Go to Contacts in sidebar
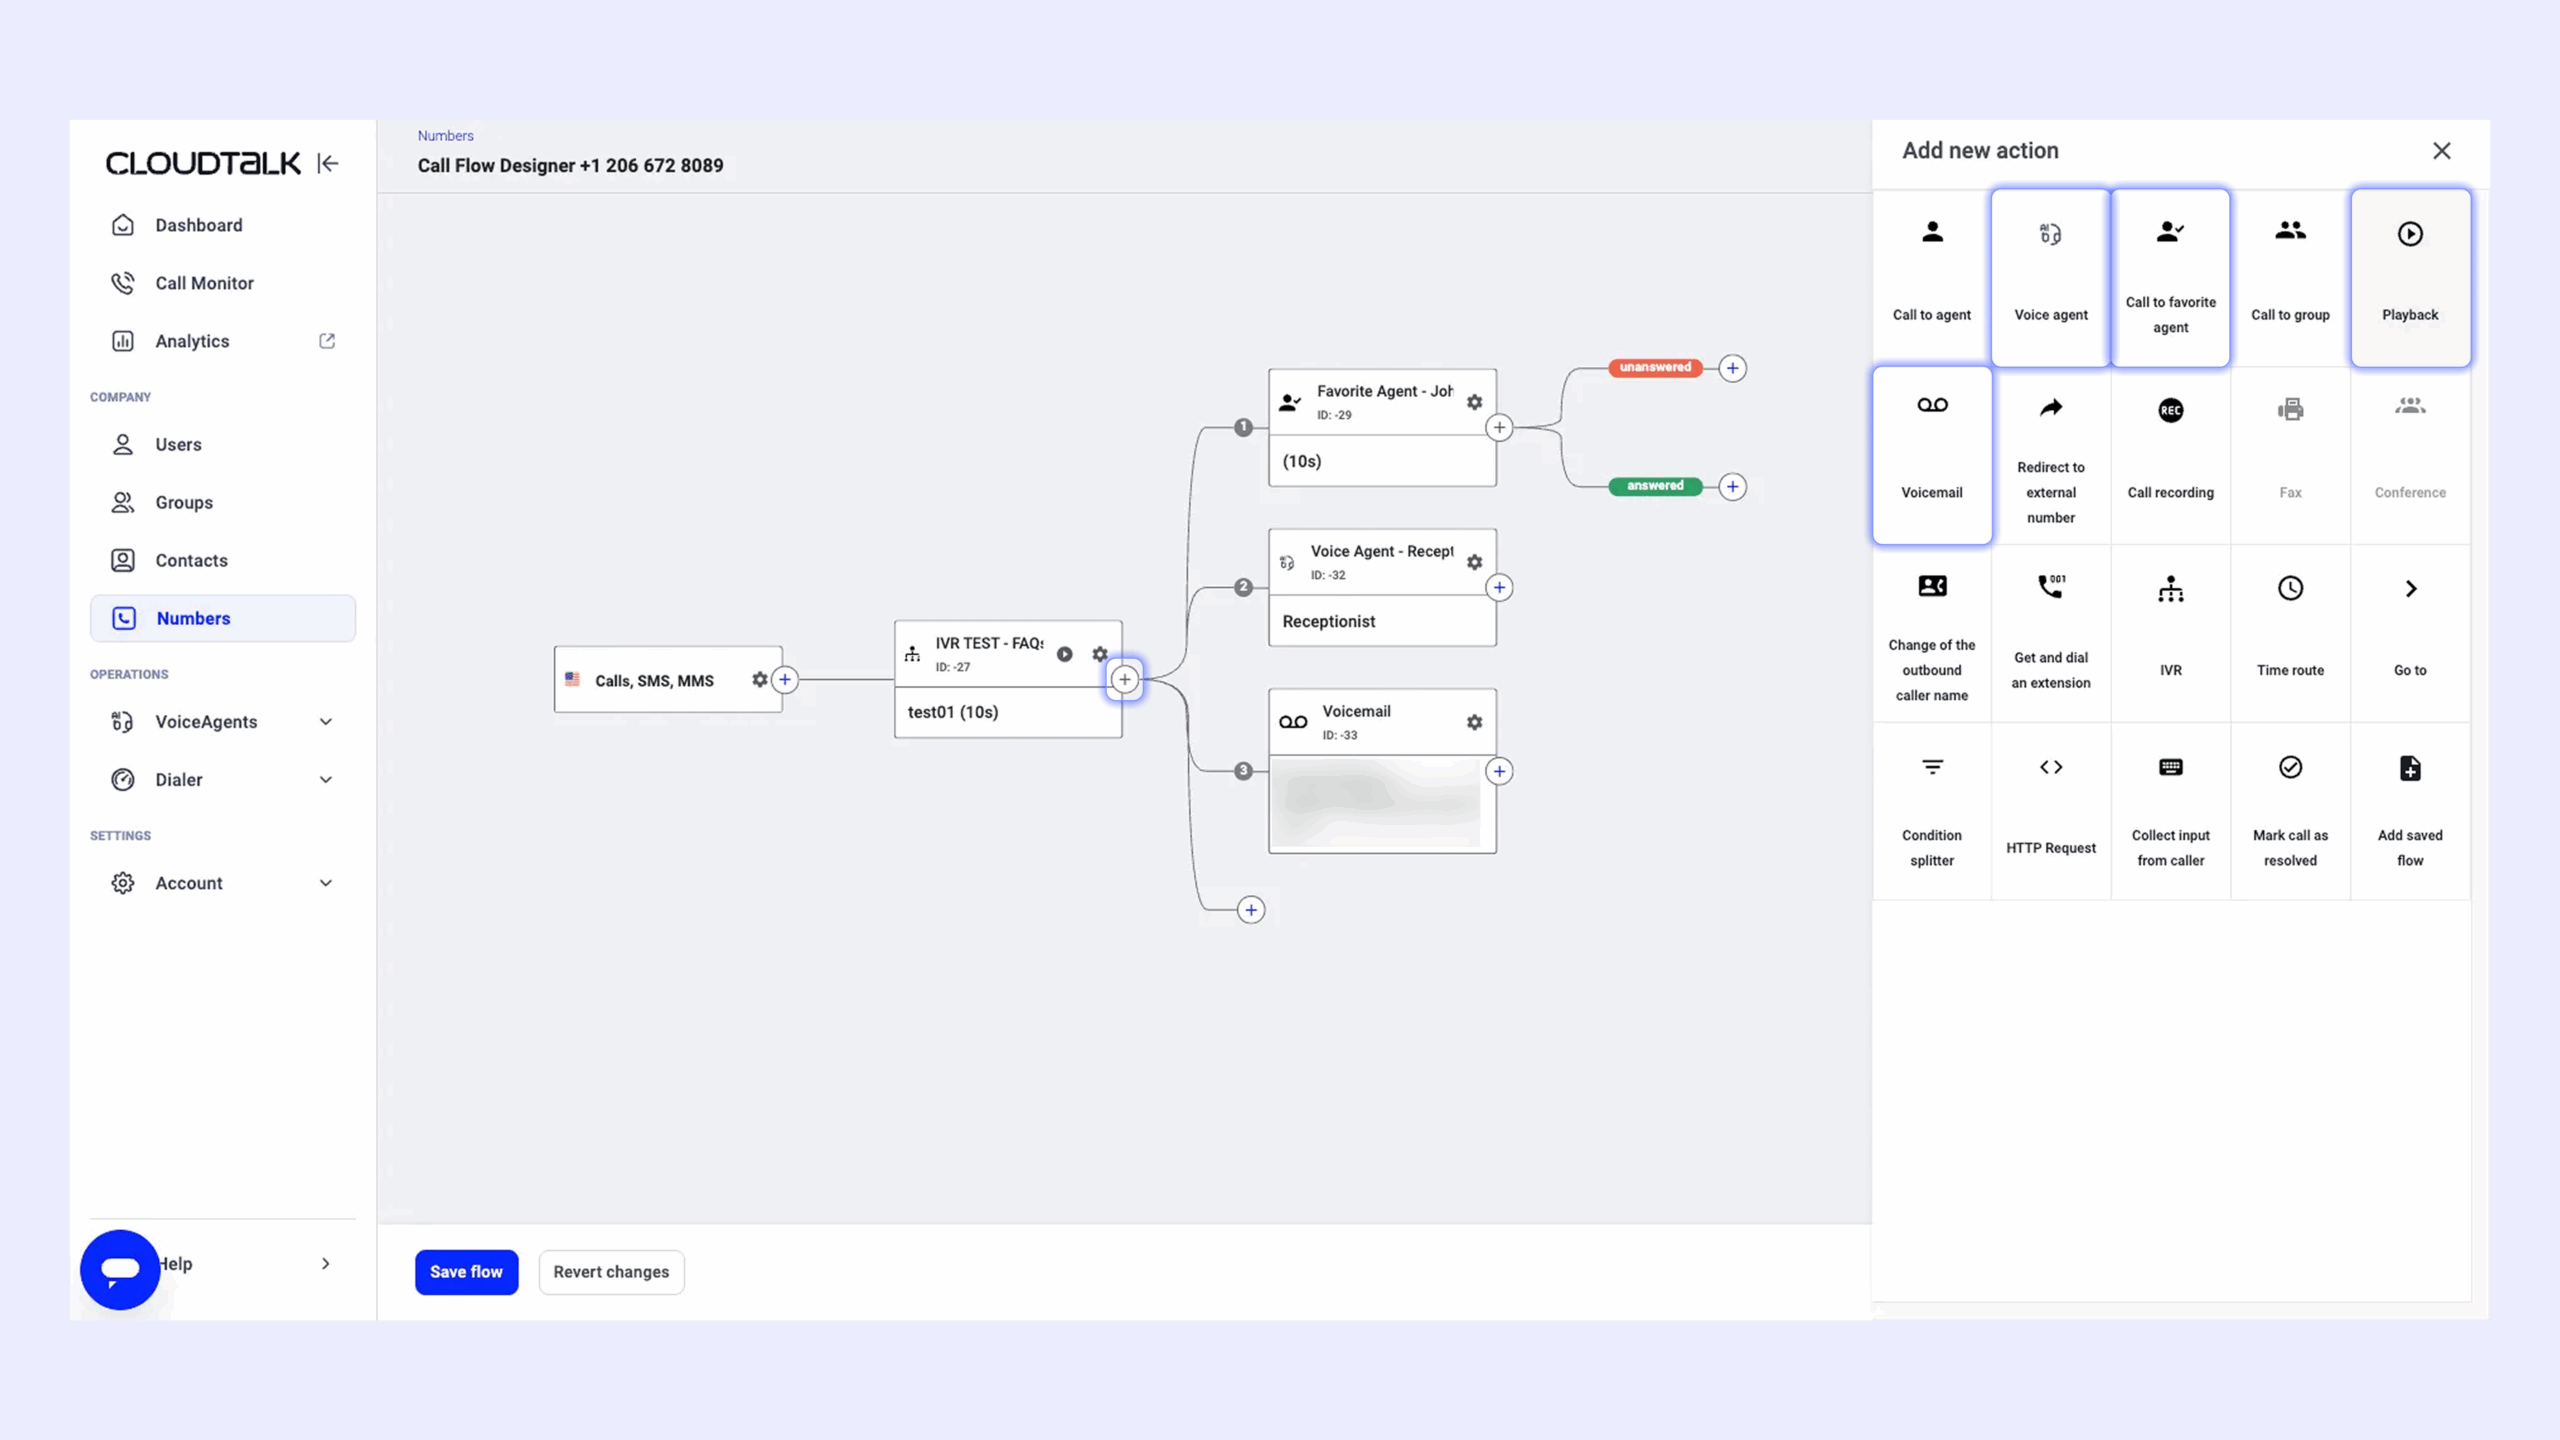The width and height of the screenshot is (2560, 1440). click(x=191, y=560)
